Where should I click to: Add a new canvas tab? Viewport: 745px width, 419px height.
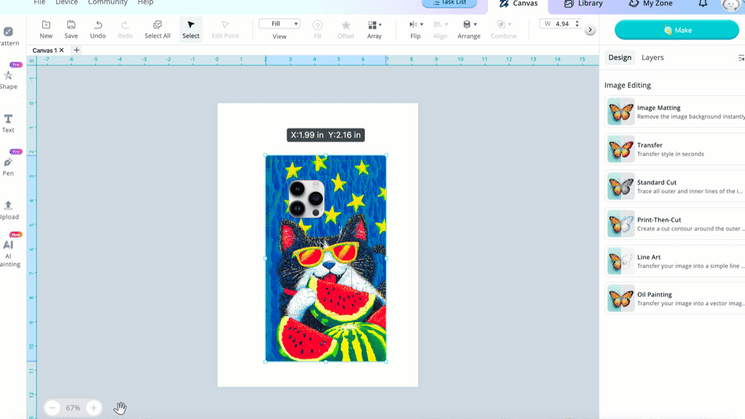(x=76, y=50)
